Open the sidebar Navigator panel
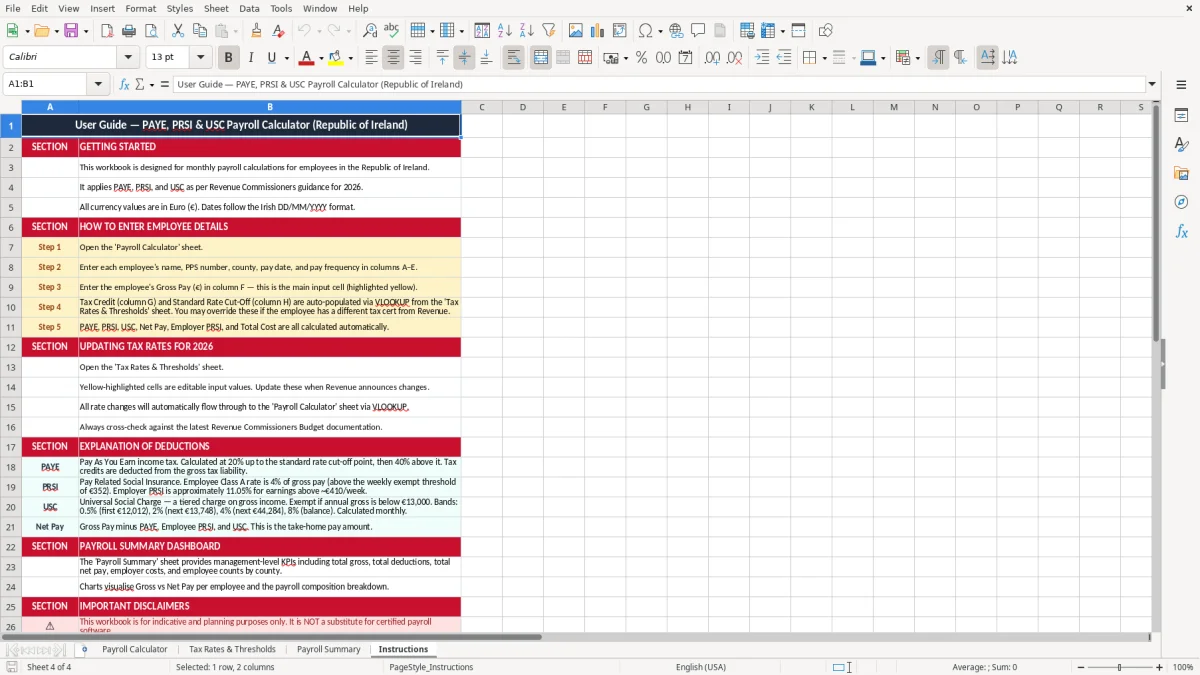This screenshot has width=1200, height=675. [1181, 202]
